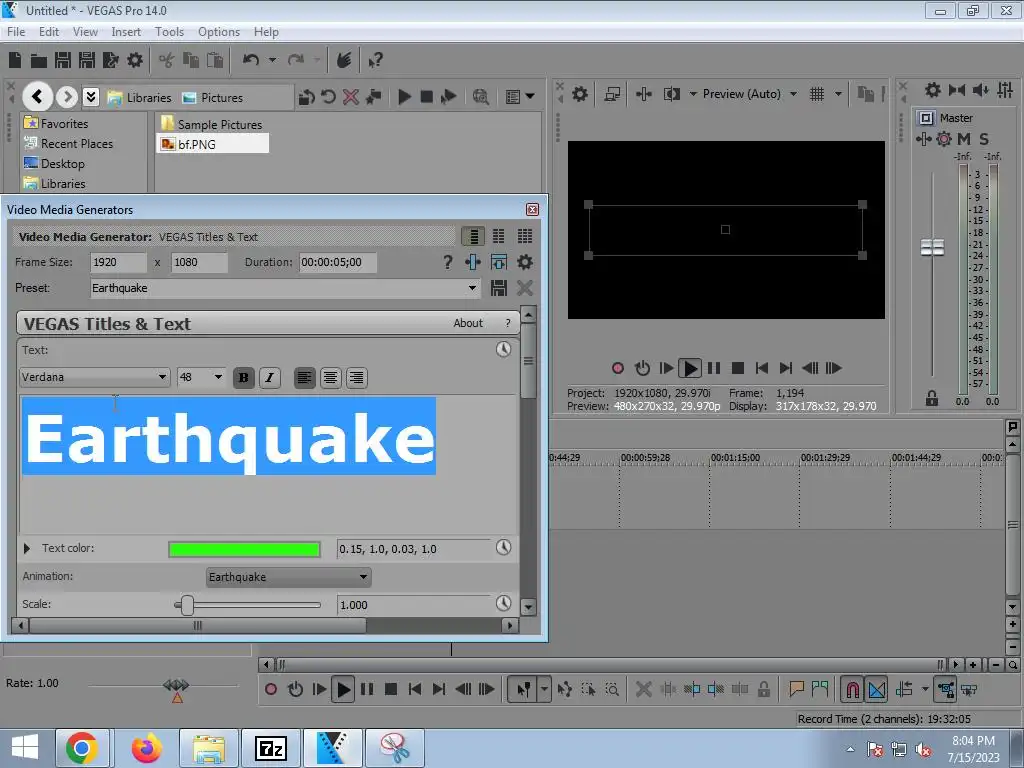Click the Scale slider handle
Screen dimensions: 1024x768
tap(187, 605)
